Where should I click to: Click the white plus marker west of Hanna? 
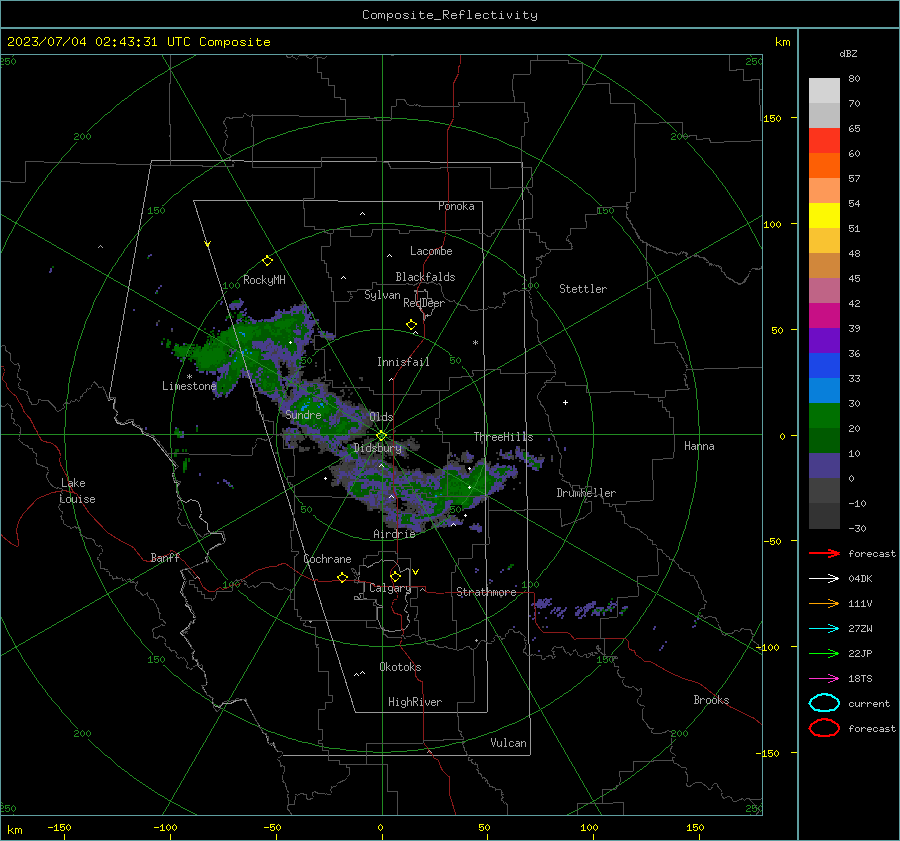pyautogui.click(x=565, y=402)
